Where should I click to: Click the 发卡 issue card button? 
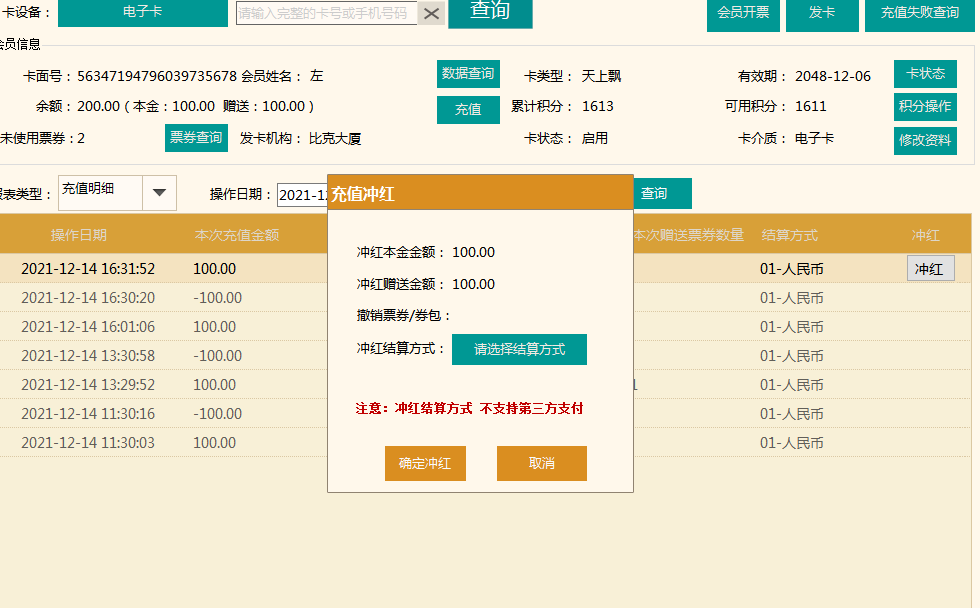(822, 13)
